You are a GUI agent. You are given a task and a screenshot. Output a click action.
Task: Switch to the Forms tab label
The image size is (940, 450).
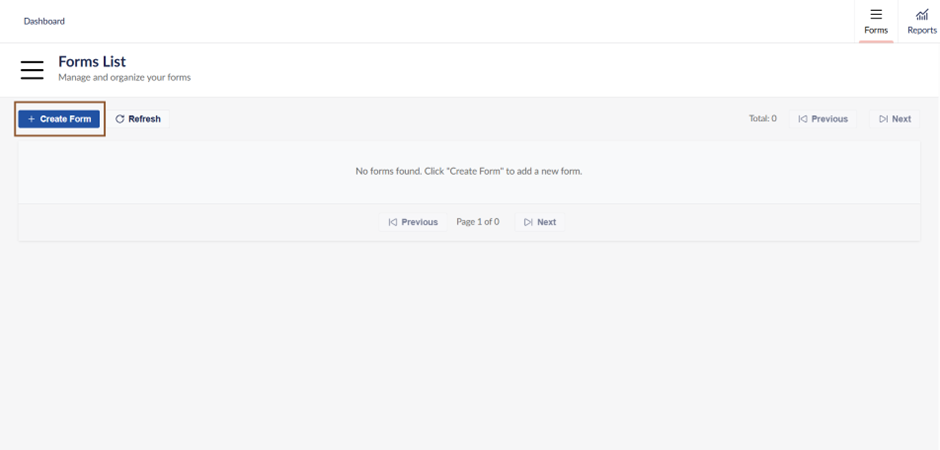point(876,30)
